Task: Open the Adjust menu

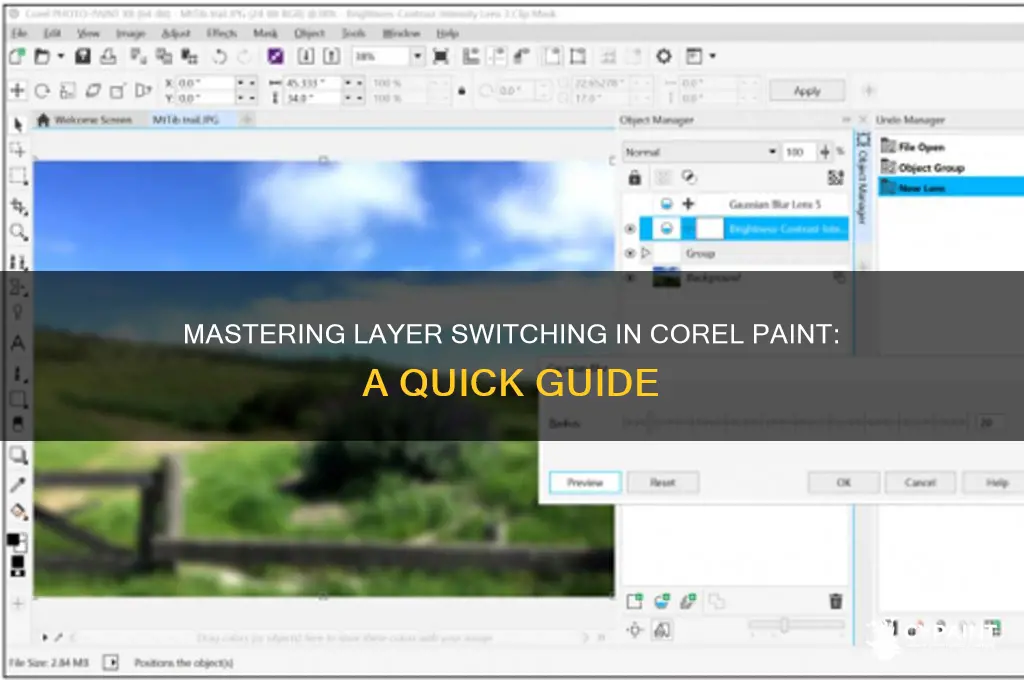Action: (x=175, y=33)
